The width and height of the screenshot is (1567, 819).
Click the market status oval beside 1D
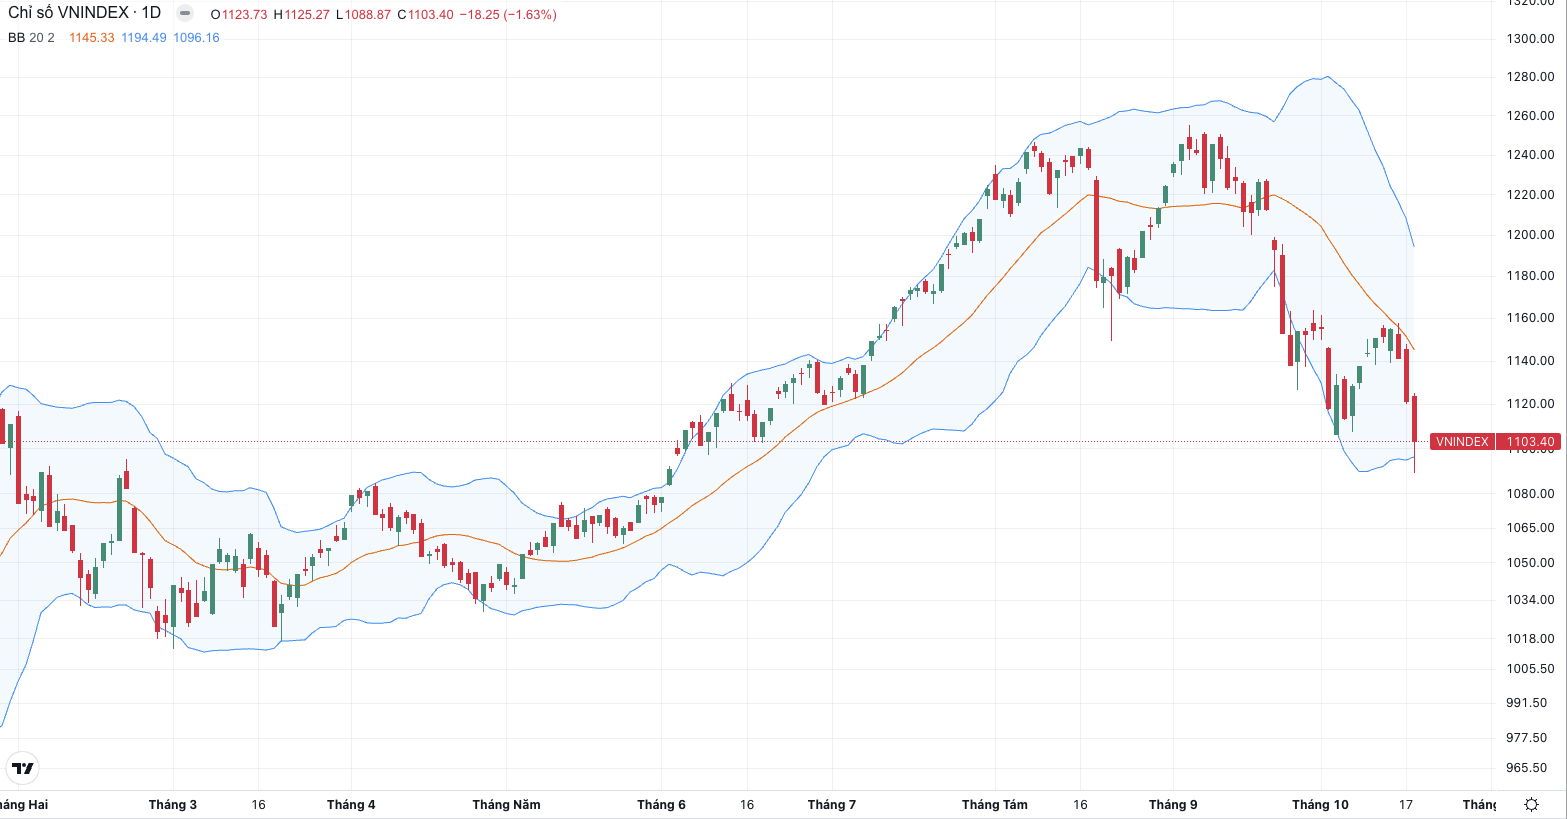tap(185, 13)
